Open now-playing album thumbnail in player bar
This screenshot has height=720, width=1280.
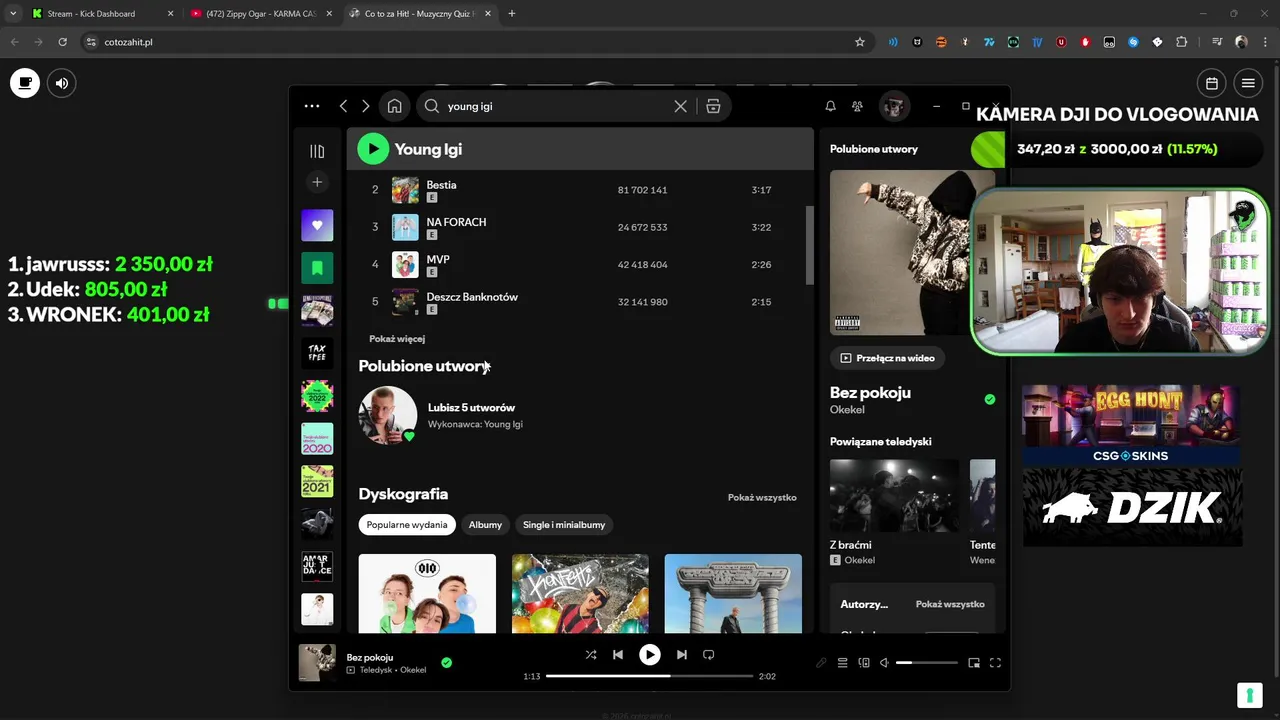point(317,663)
